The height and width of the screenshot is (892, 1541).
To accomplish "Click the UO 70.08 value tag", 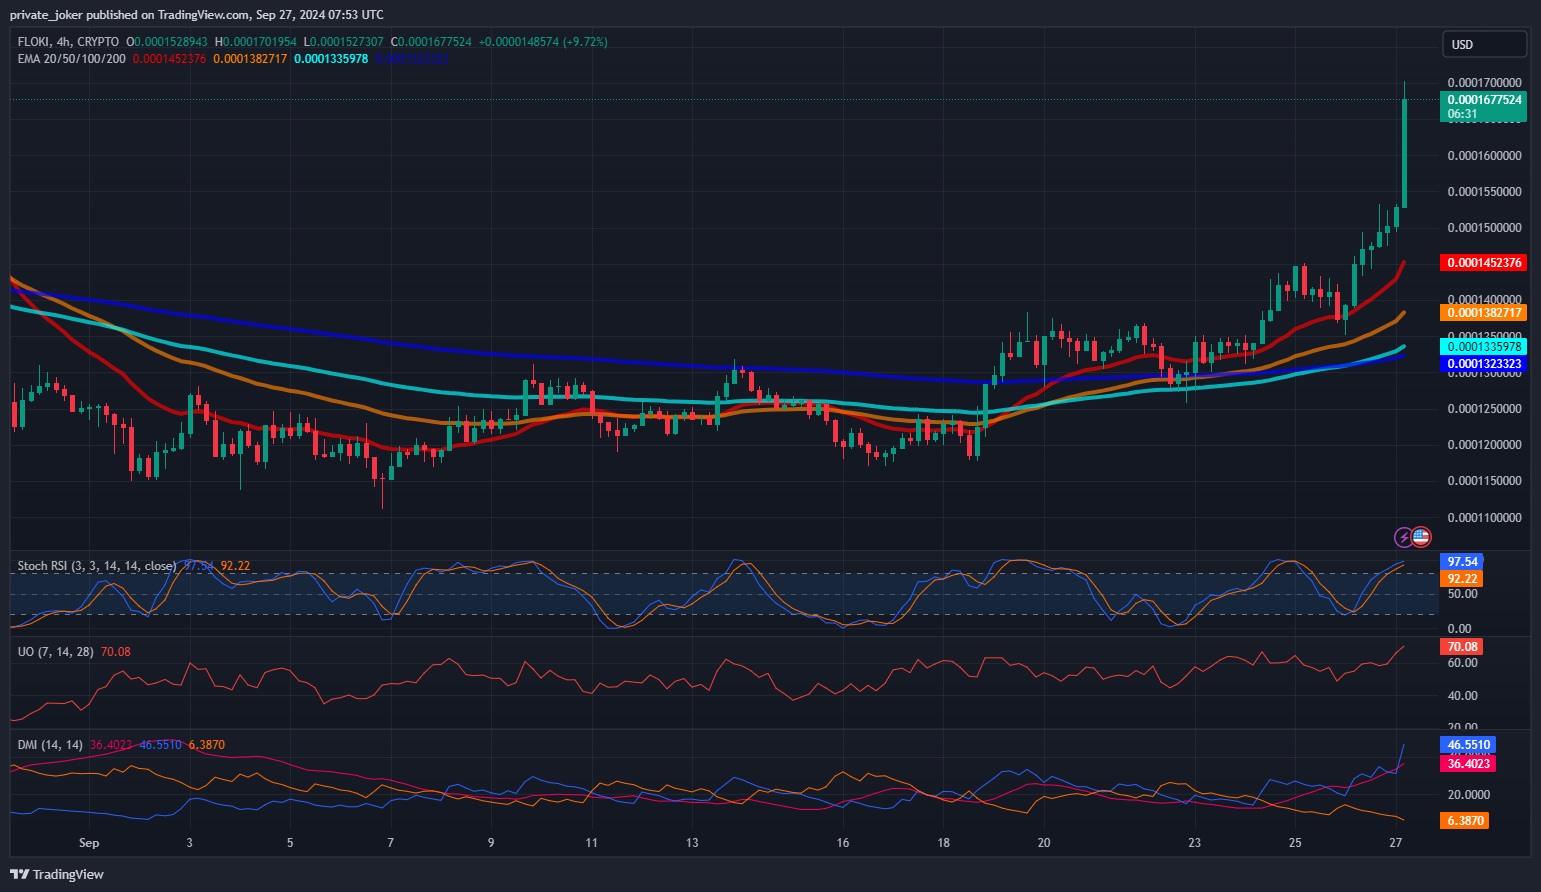I will coord(1461,647).
